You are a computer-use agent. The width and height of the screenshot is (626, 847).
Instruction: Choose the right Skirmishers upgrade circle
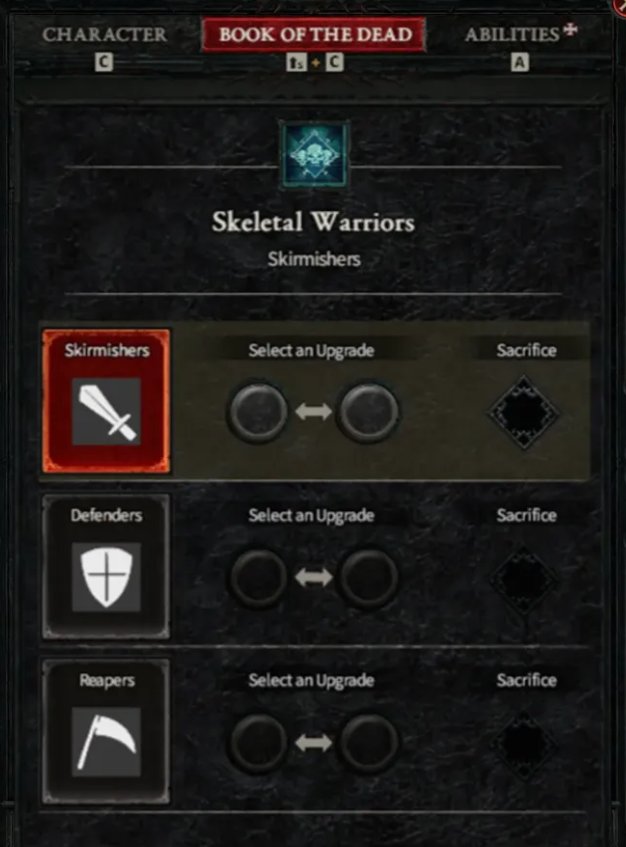(368, 412)
